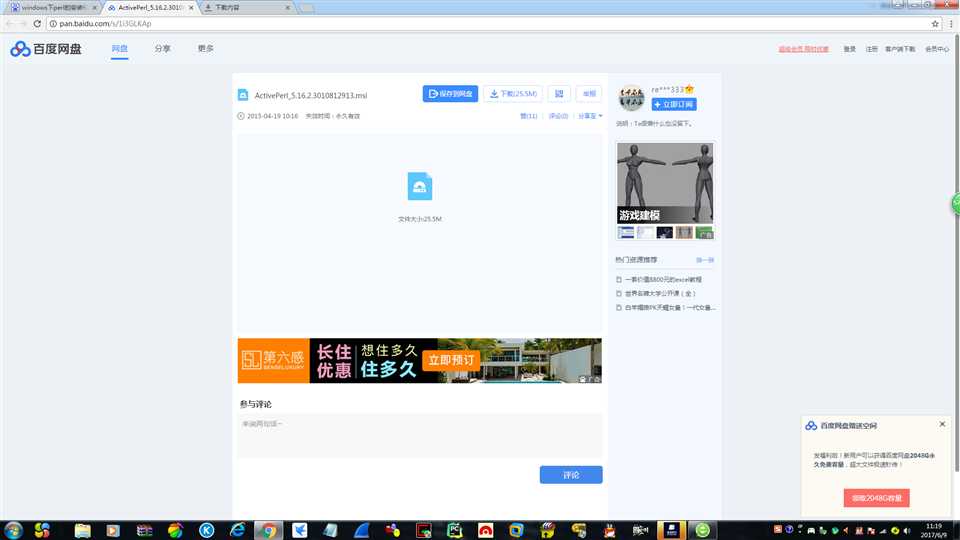Open the blue K circle taskbar icon
The height and width of the screenshot is (540, 960).
(206, 530)
